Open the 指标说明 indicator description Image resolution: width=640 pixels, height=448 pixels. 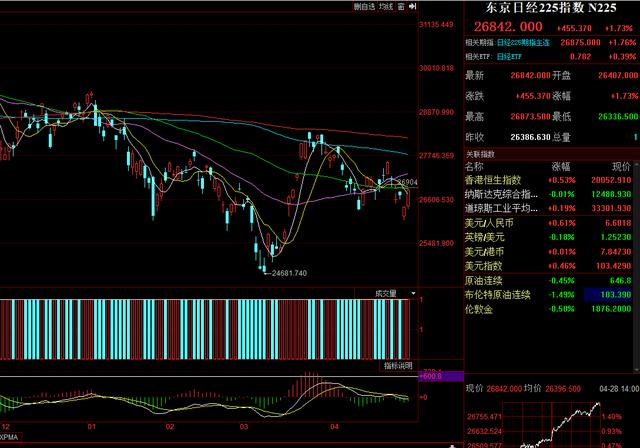(398, 366)
